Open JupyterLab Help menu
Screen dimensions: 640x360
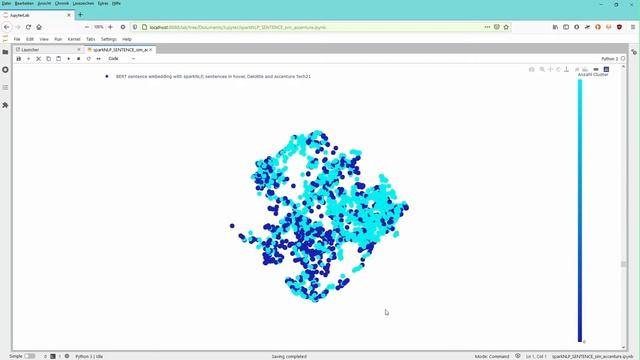pyautogui.click(x=127, y=39)
